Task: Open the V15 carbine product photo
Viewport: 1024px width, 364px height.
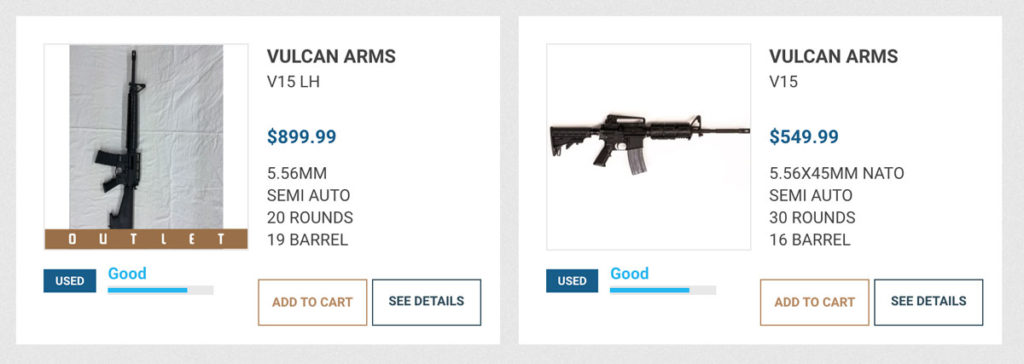Action: [648, 146]
